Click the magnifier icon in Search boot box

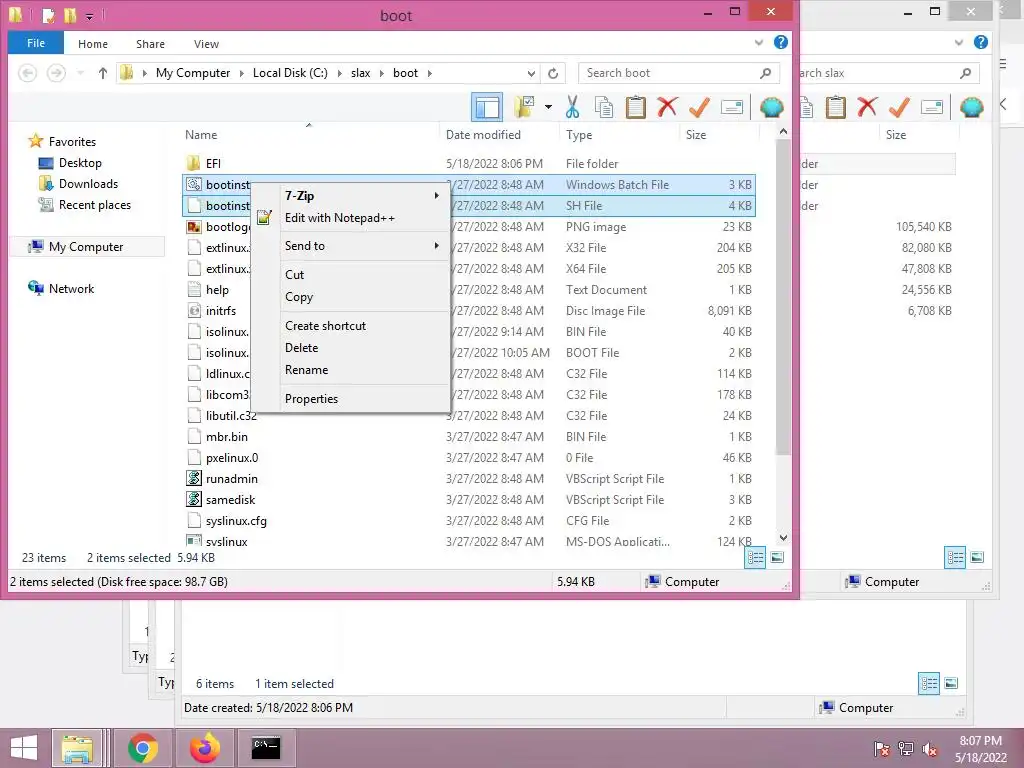765,73
